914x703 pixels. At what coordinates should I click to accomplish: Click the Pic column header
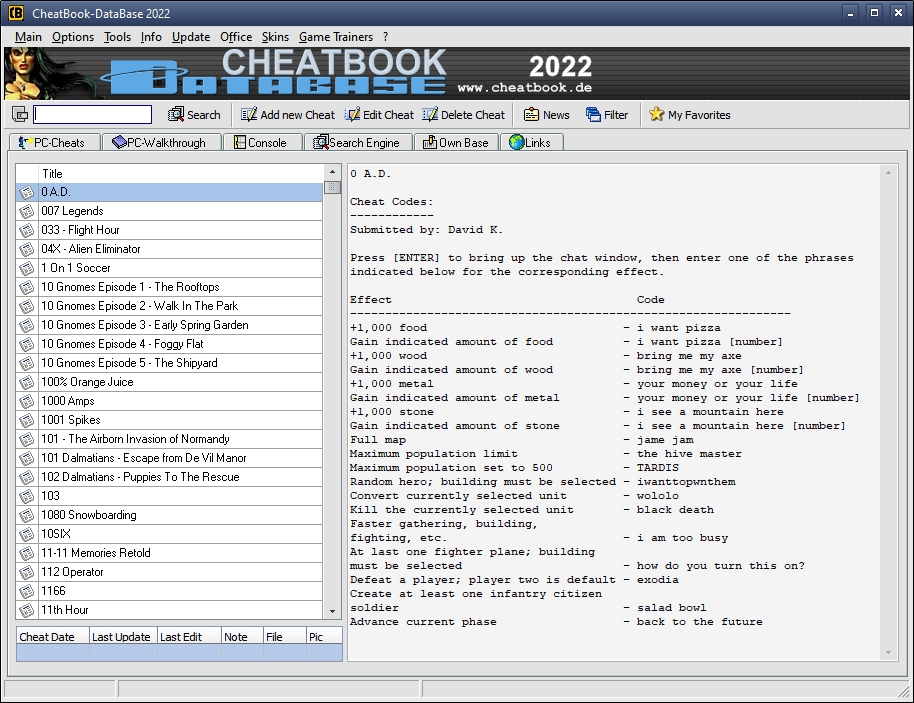[x=324, y=637]
